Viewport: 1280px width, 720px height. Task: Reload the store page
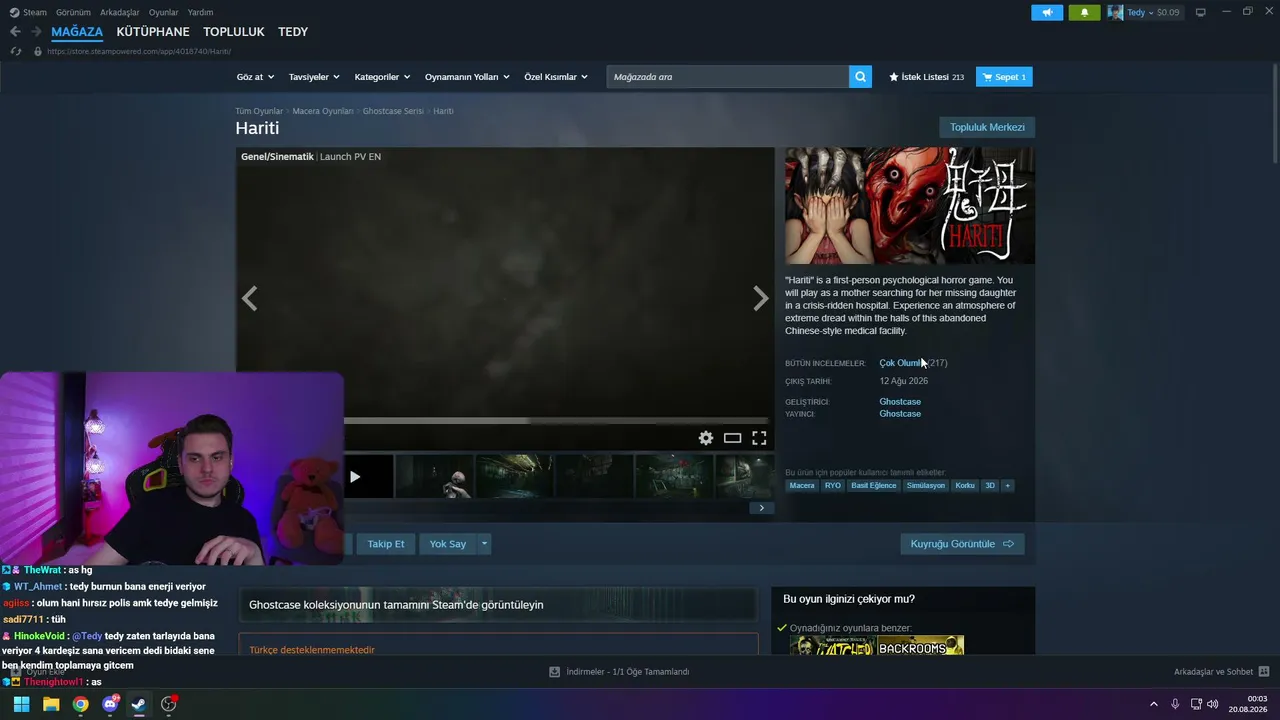[15, 51]
